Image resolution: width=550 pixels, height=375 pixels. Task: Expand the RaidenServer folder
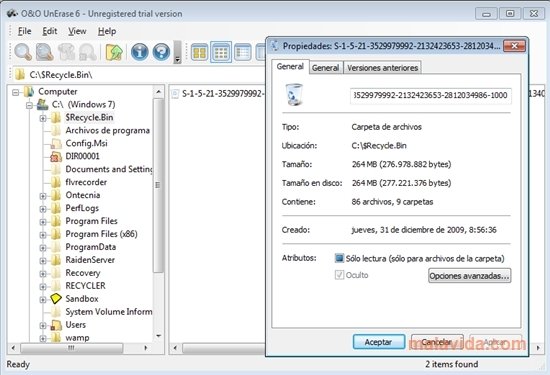(x=43, y=261)
